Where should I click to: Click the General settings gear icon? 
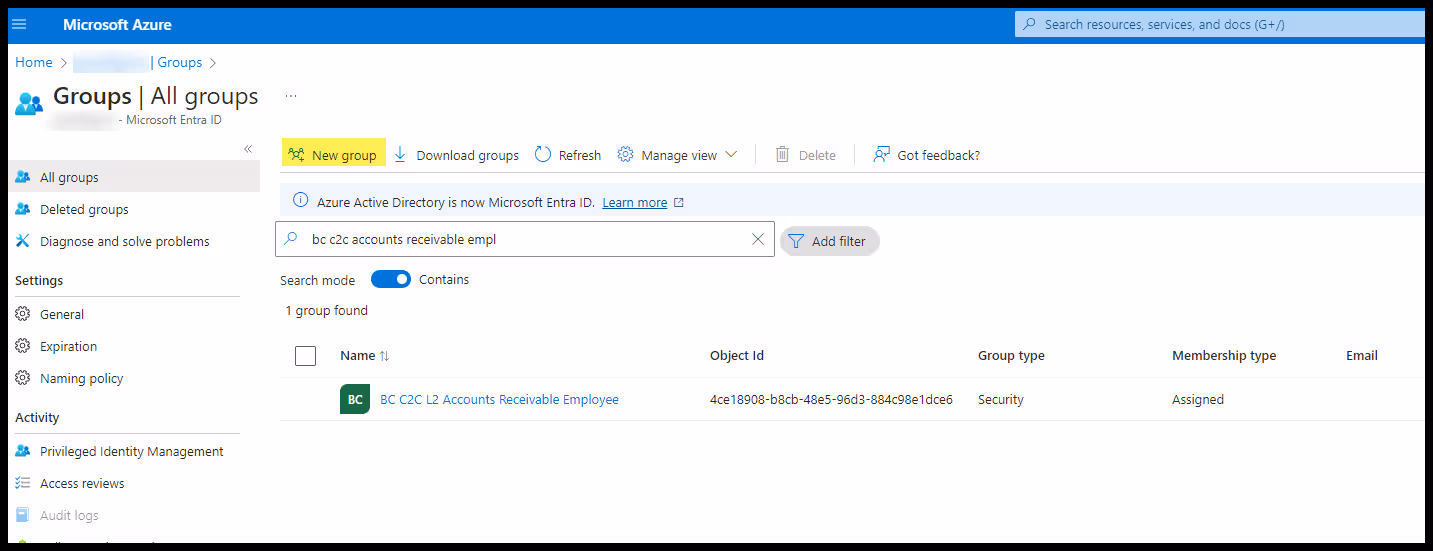(23, 314)
